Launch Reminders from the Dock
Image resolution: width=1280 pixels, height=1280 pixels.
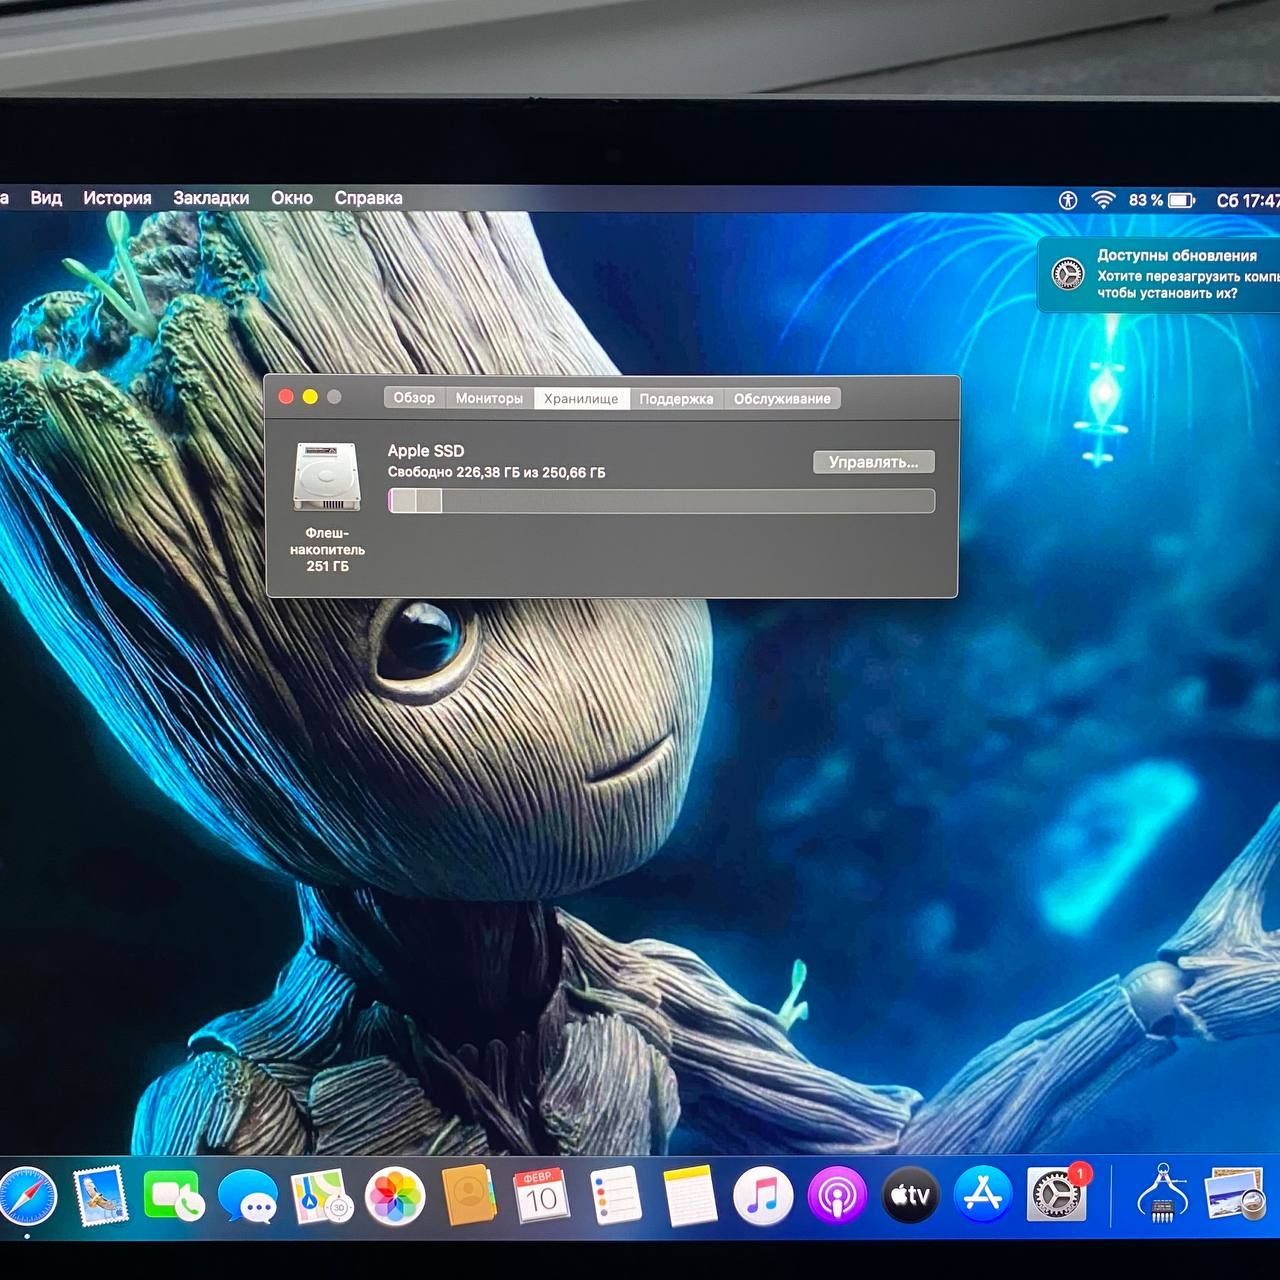pyautogui.click(x=615, y=1196)
